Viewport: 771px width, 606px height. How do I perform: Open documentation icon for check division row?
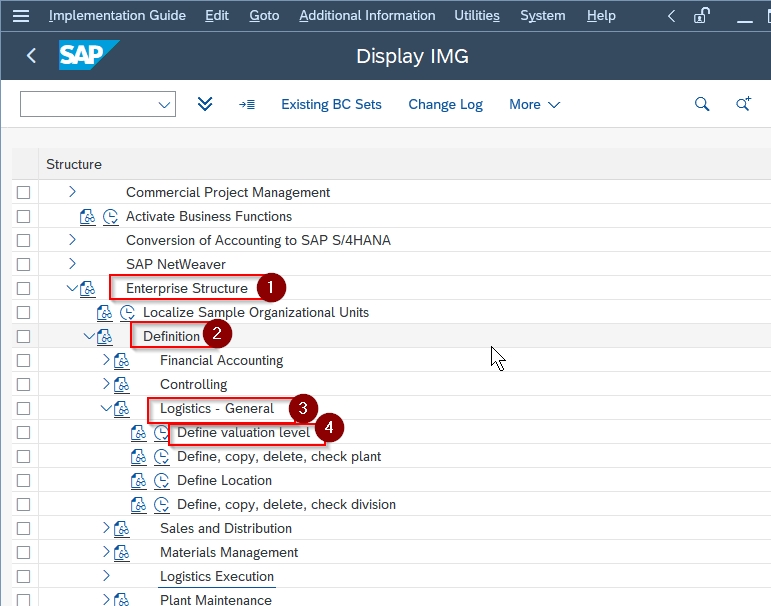pyautogui.click(x=139, y=505)
